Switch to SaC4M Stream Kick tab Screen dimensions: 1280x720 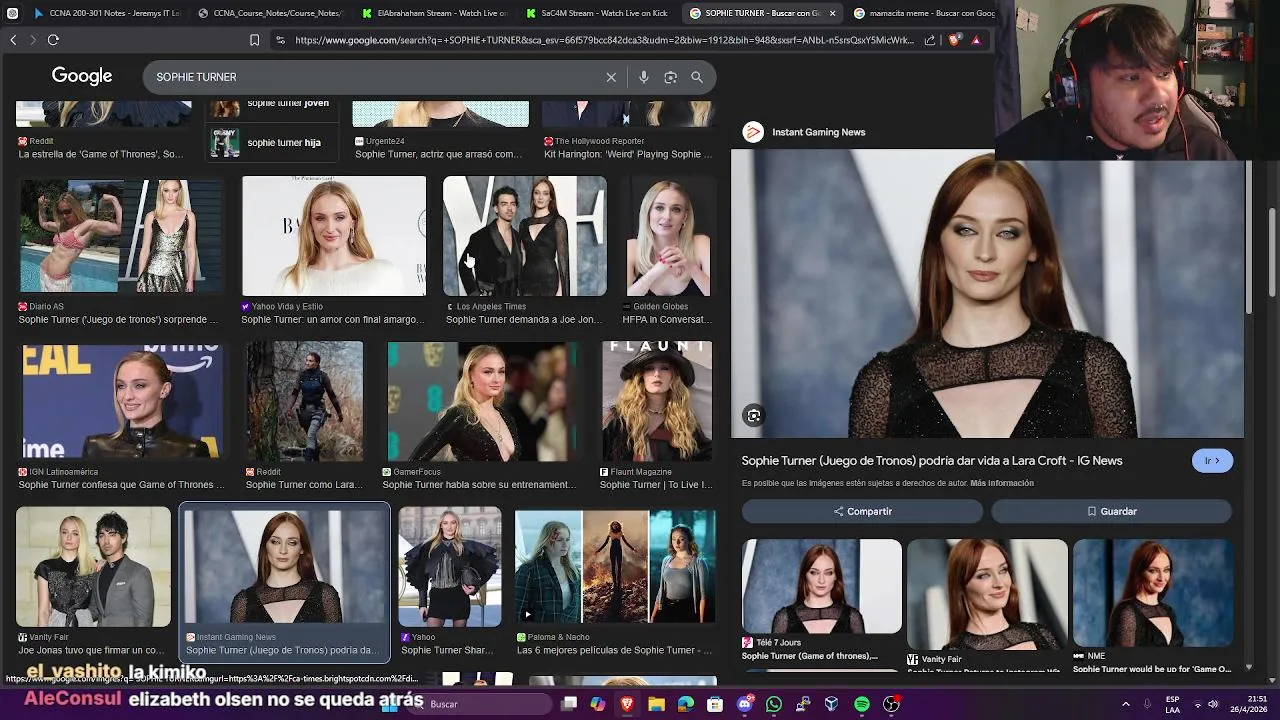(x=597, y=13)
